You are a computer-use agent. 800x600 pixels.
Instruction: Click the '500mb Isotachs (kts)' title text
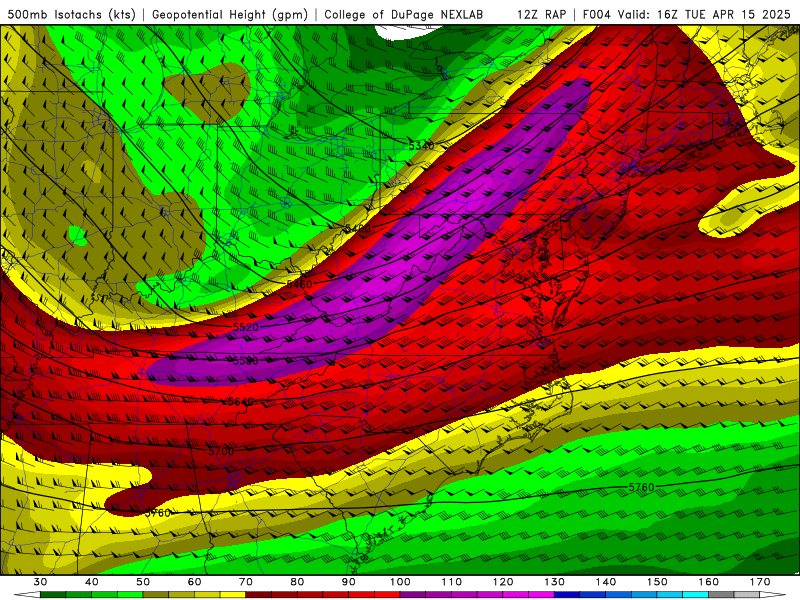click(x=71, y=14)
